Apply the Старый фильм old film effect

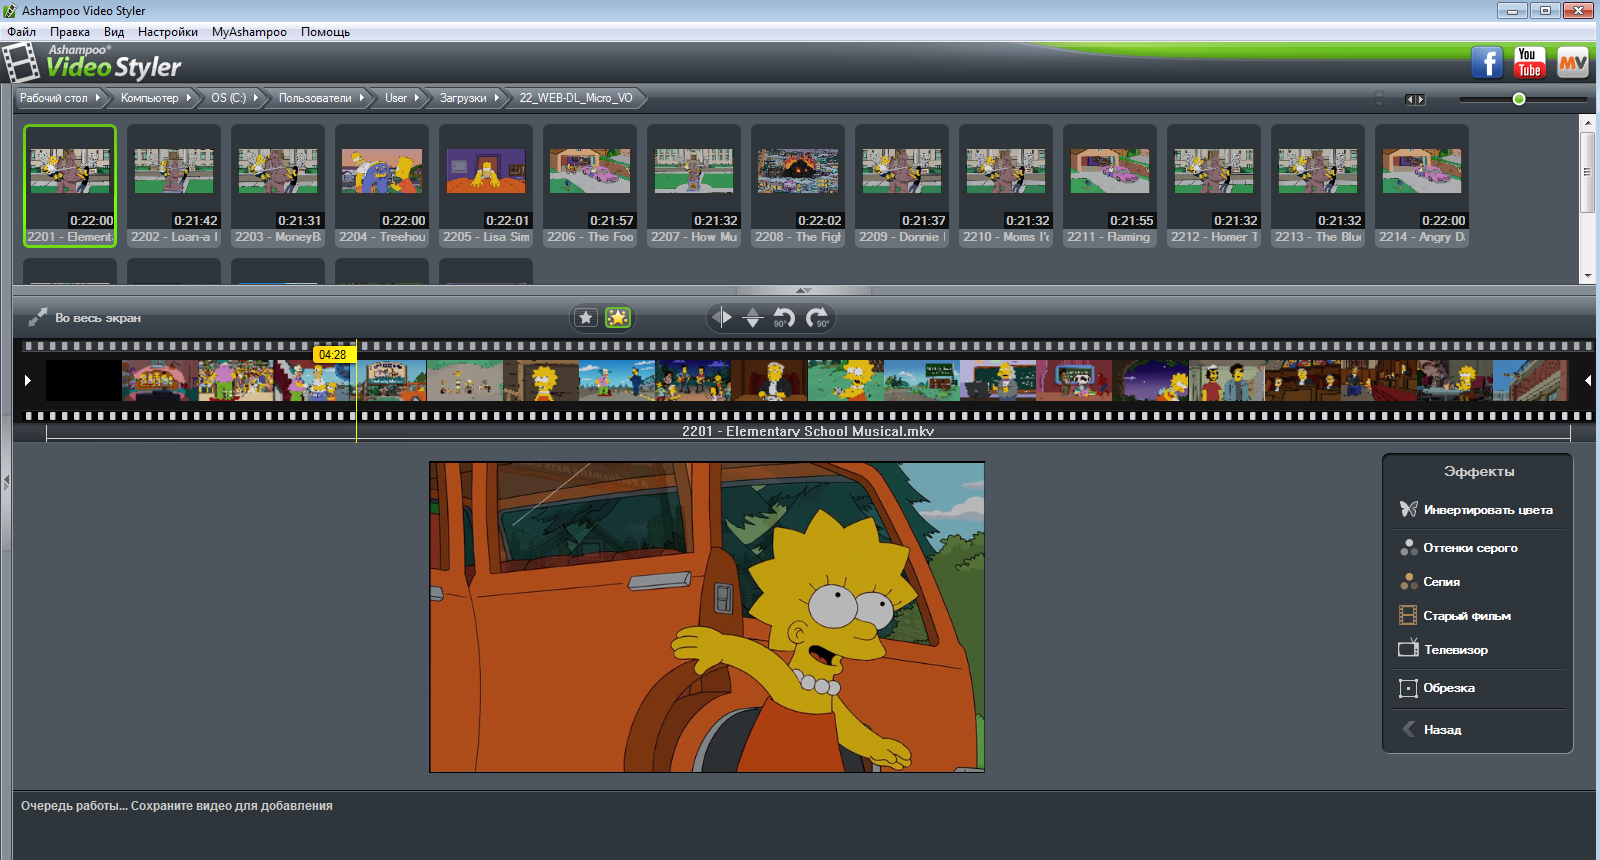[1455, 616]
